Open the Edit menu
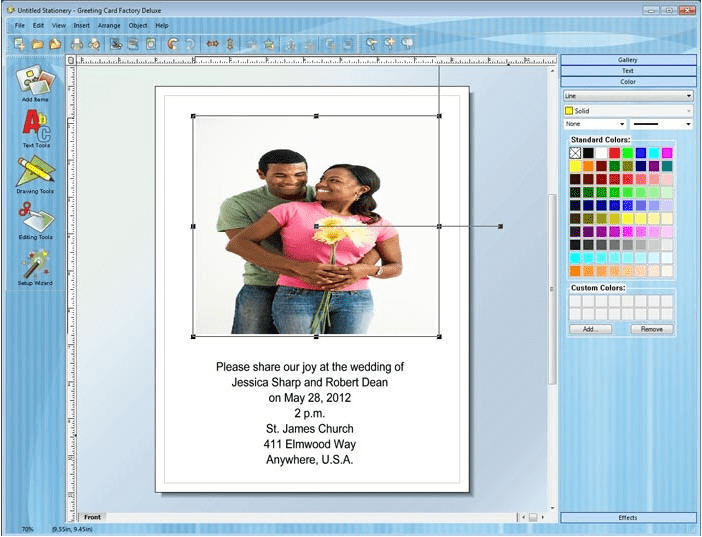This screenshot has height=537, width=702. click(39, 26)
